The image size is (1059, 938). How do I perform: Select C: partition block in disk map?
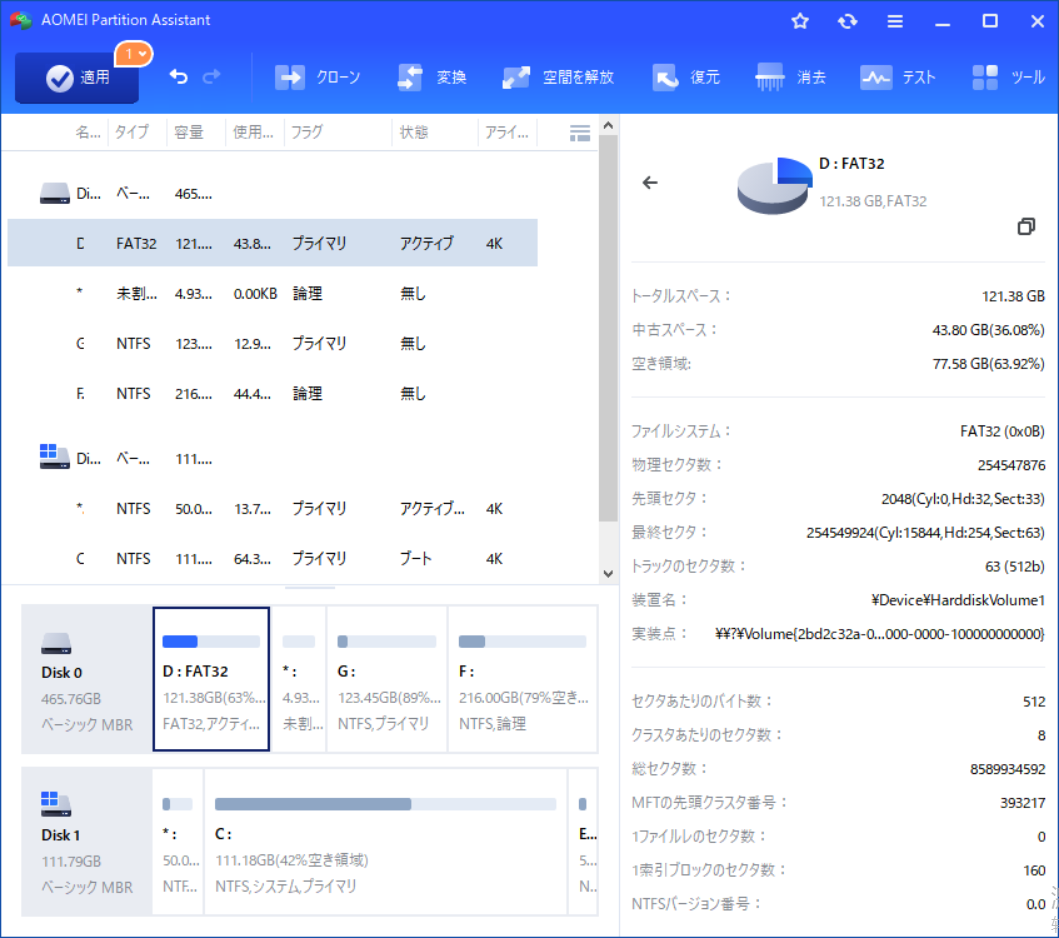(386, 842)
